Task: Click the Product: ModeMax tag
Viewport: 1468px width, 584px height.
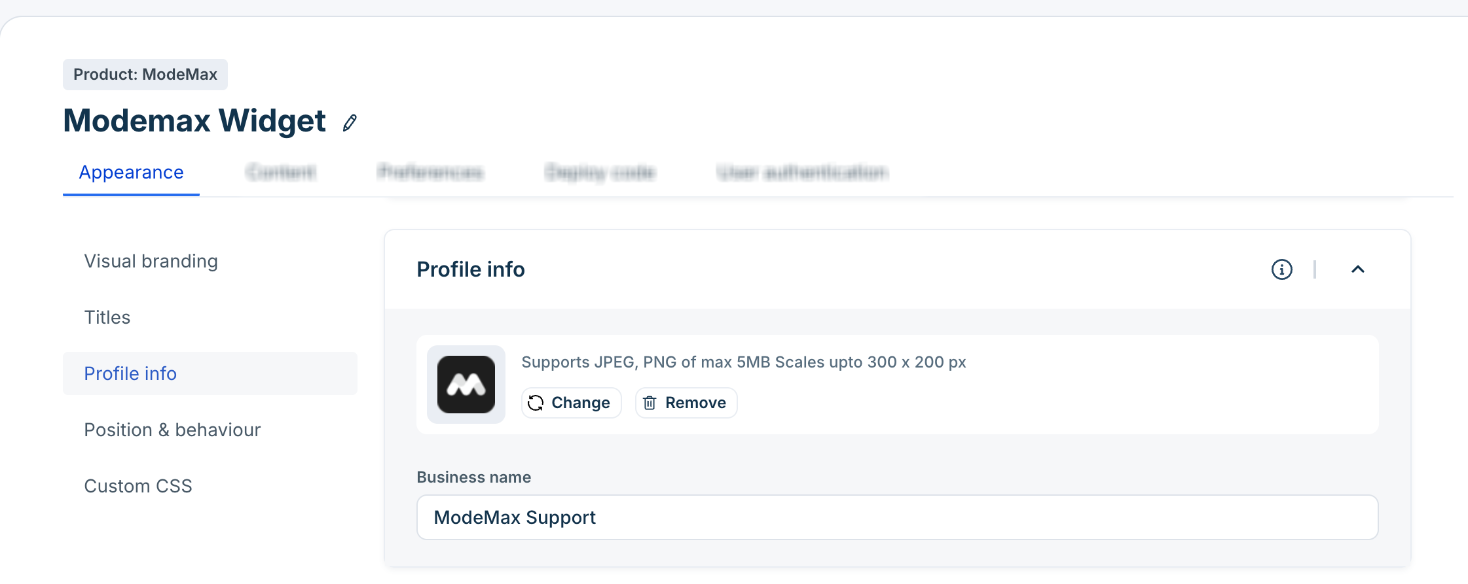Action: [x=146, y=75]
